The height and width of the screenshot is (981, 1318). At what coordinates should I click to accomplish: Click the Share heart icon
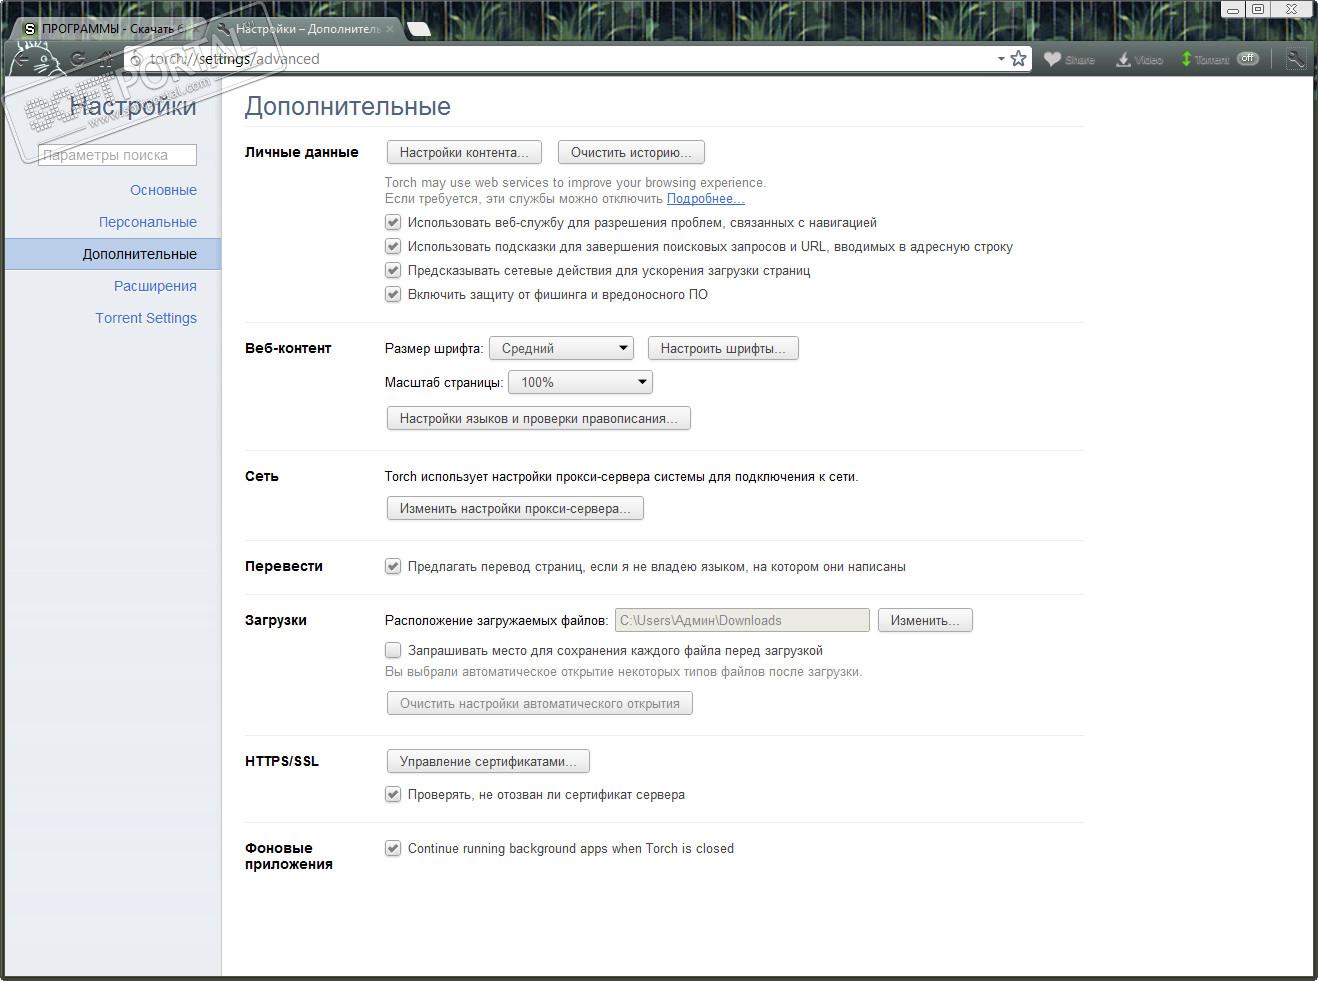click(1052, 59)
